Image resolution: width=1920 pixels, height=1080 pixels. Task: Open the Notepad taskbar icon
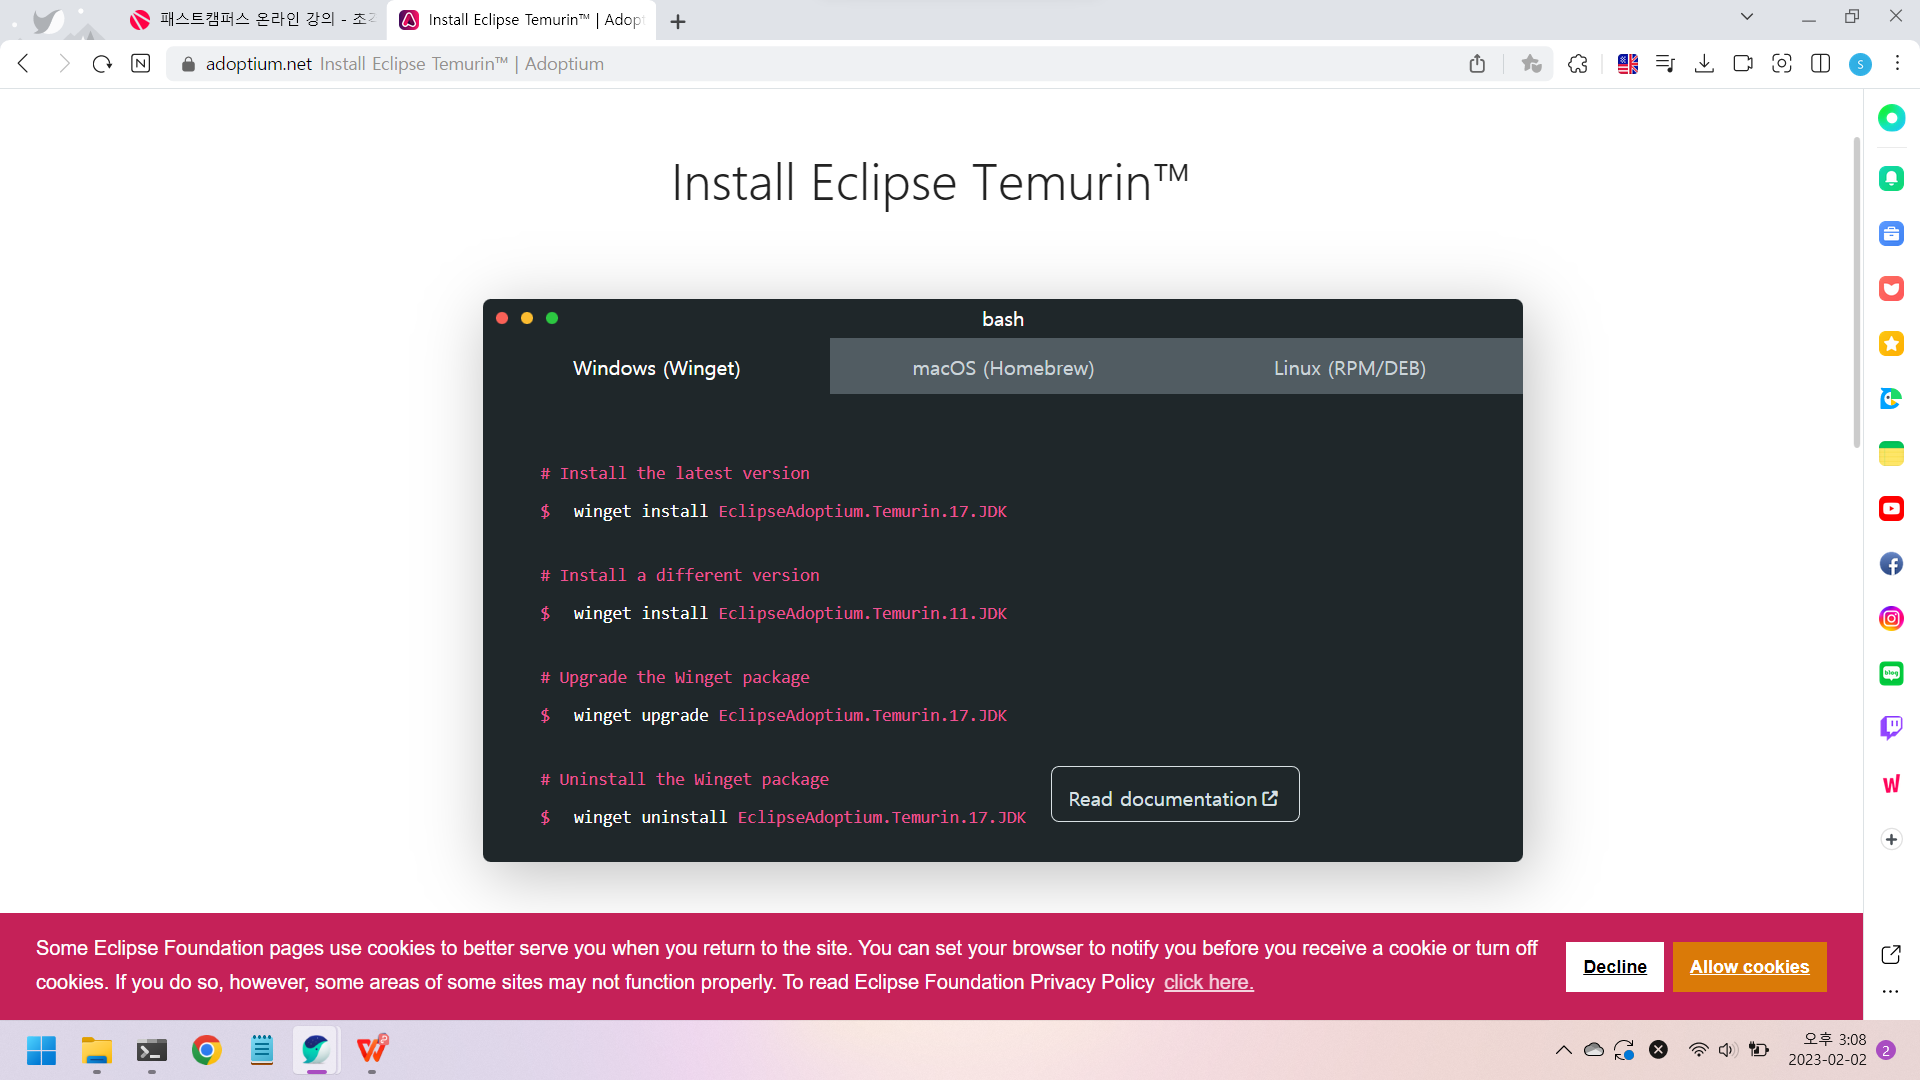(261, 1050)
